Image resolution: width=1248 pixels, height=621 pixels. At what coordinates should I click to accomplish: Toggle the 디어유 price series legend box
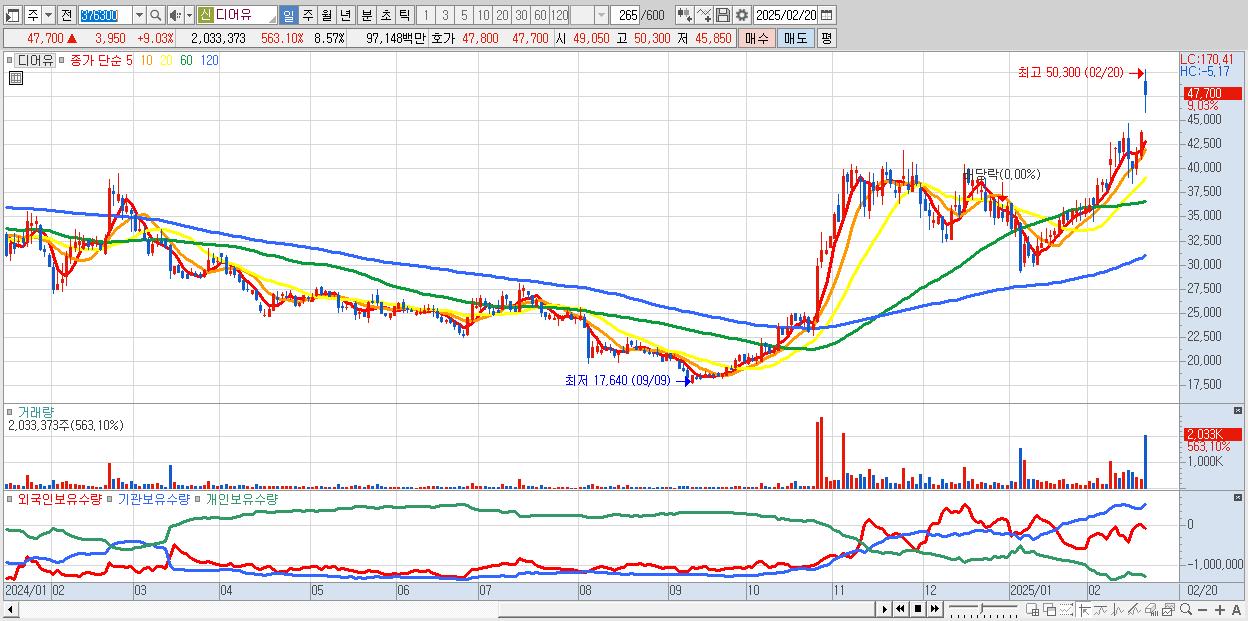[x=9, y=60]
